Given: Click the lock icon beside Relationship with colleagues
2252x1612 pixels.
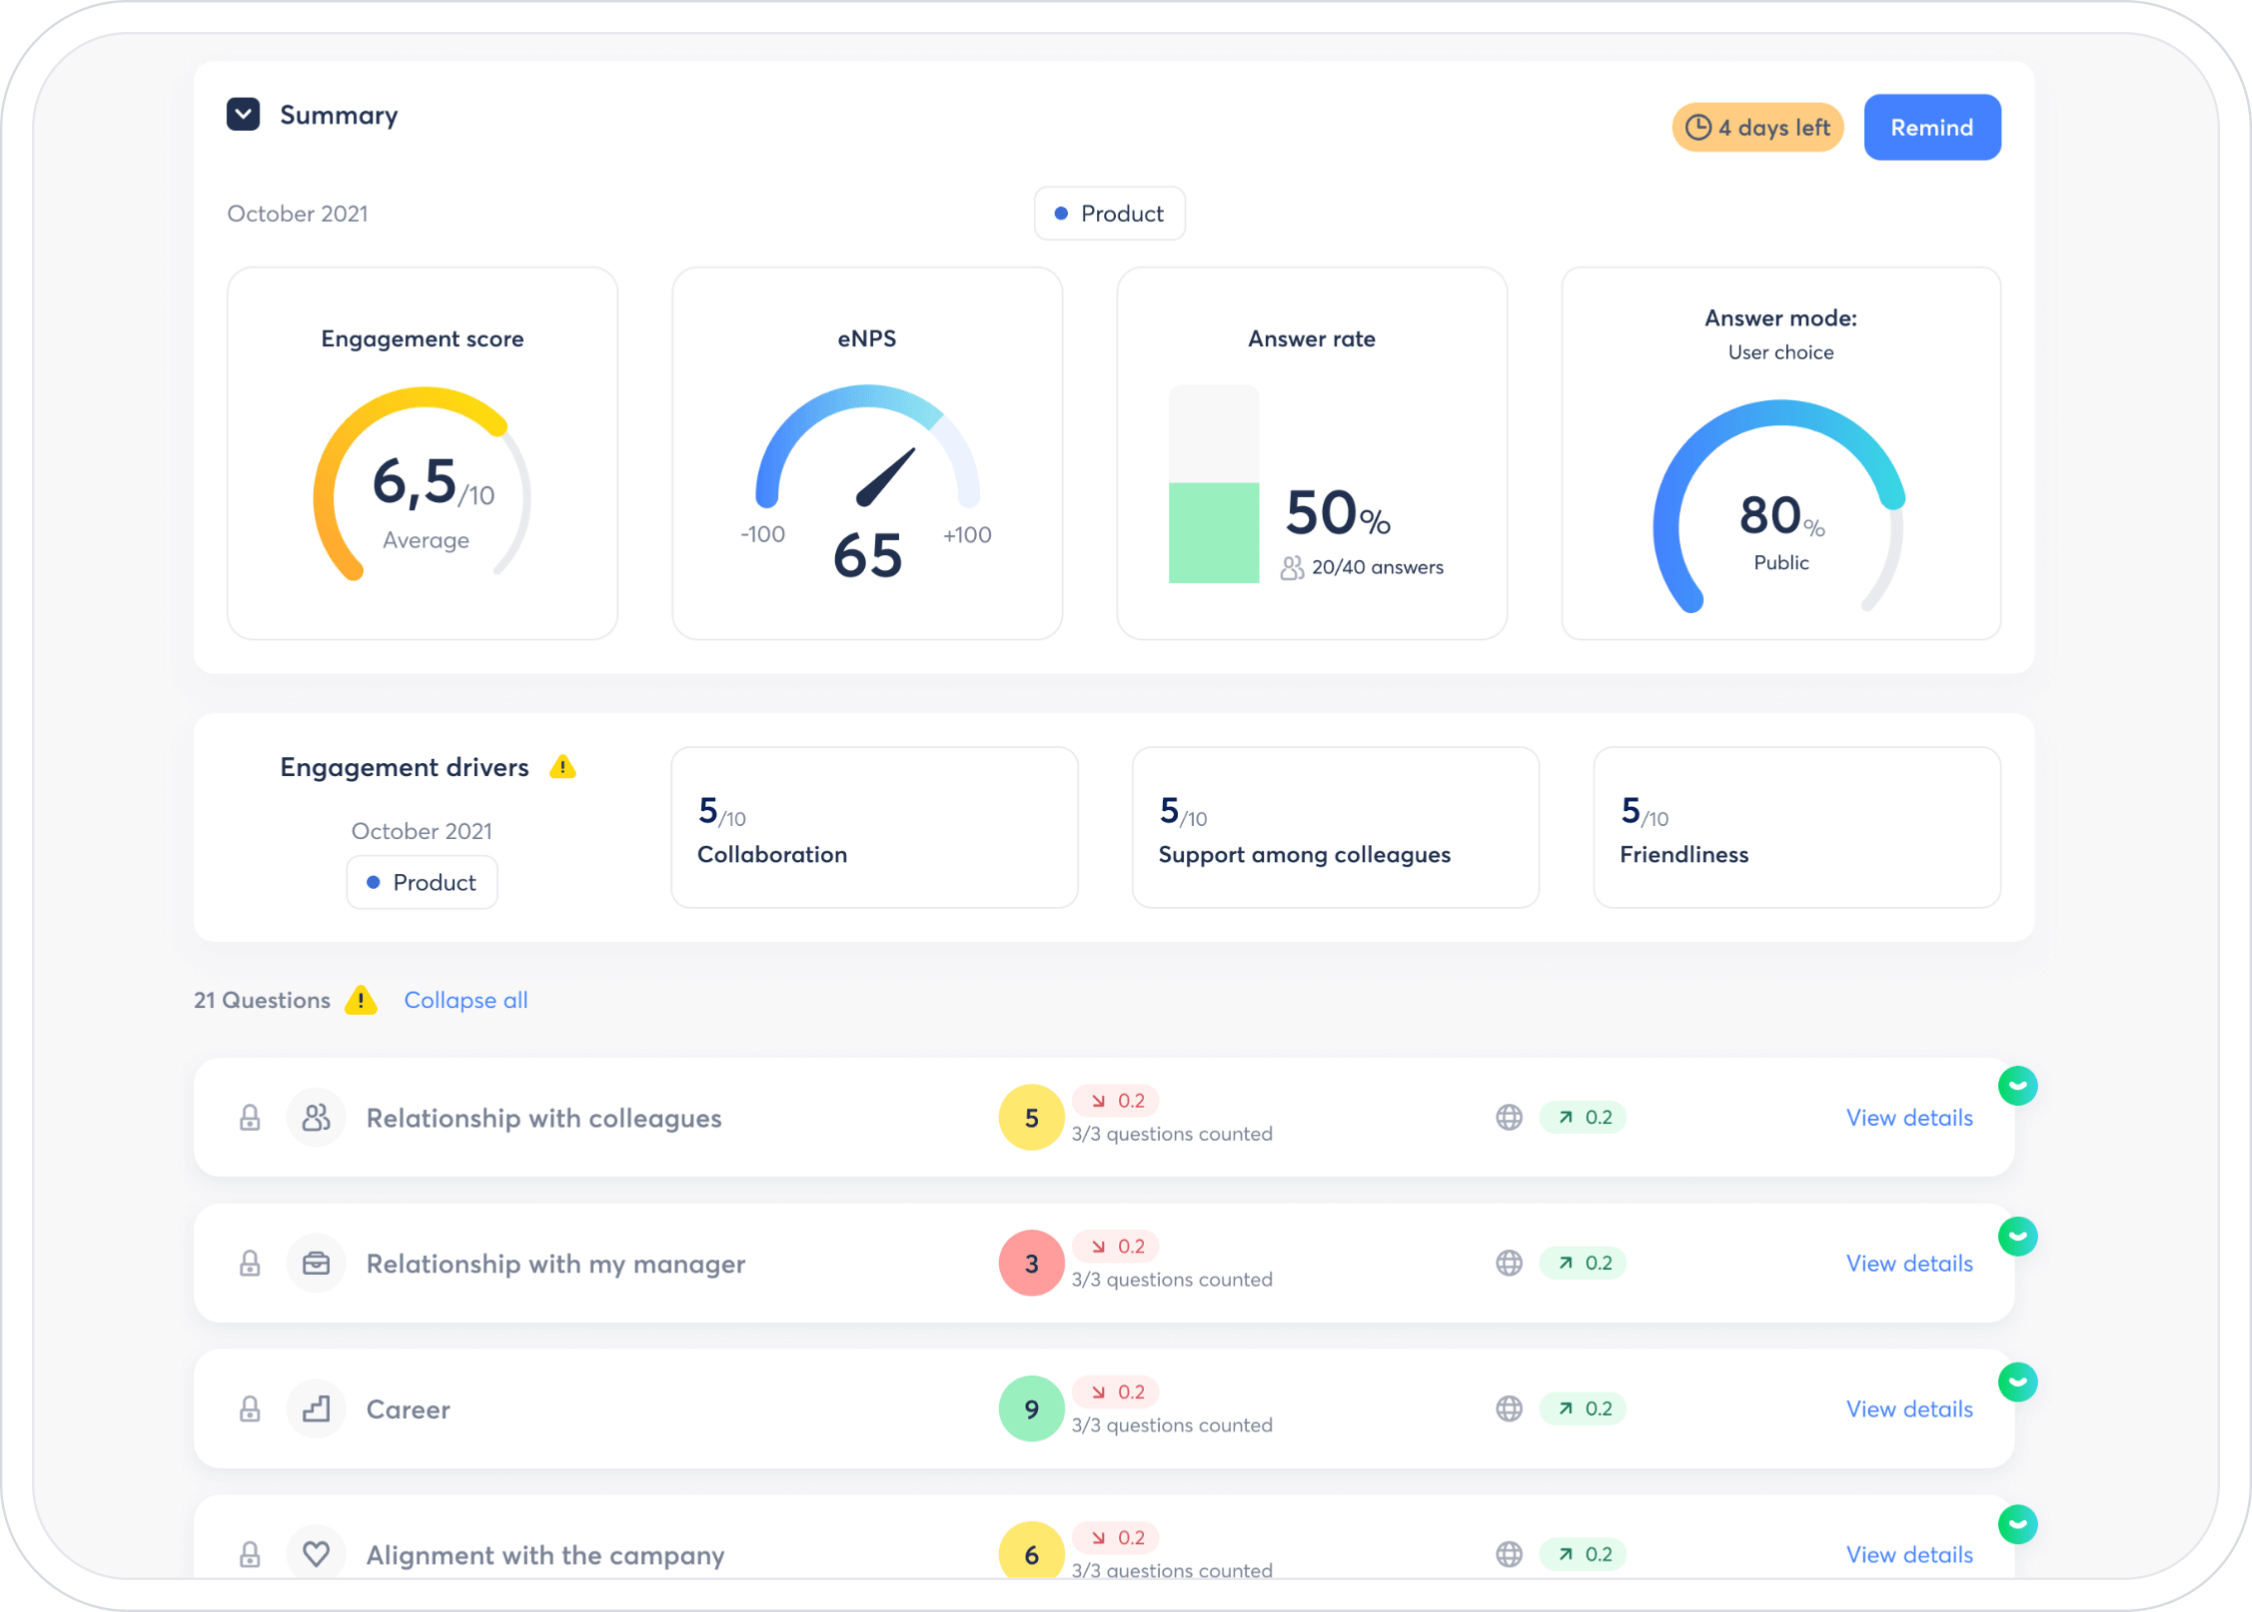Looking at the screenshot, I should pos(250,1118).
